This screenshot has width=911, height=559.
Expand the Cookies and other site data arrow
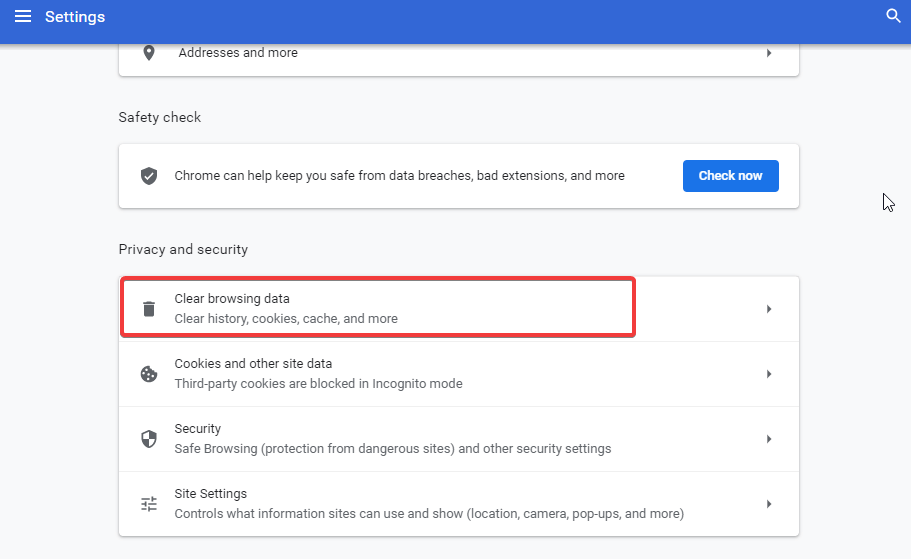[x=769, y=374]
